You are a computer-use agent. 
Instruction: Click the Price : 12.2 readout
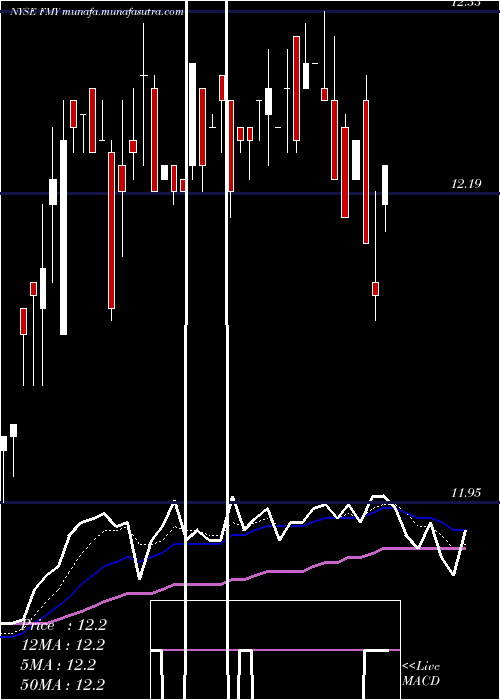(x=63, y=625)
